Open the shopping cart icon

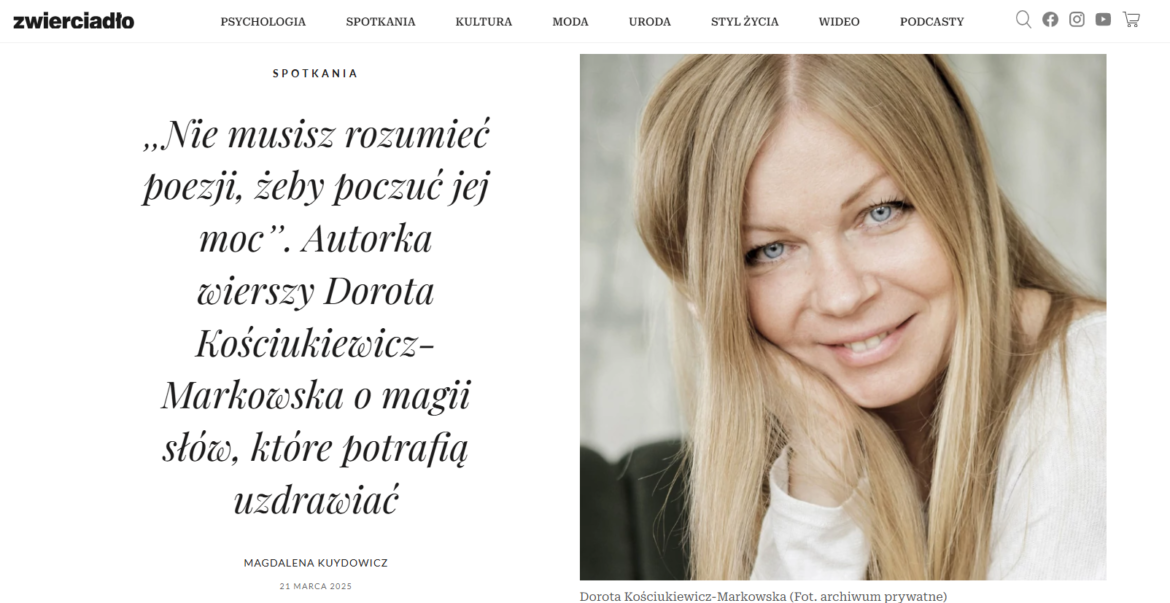tap(1131, 19)
